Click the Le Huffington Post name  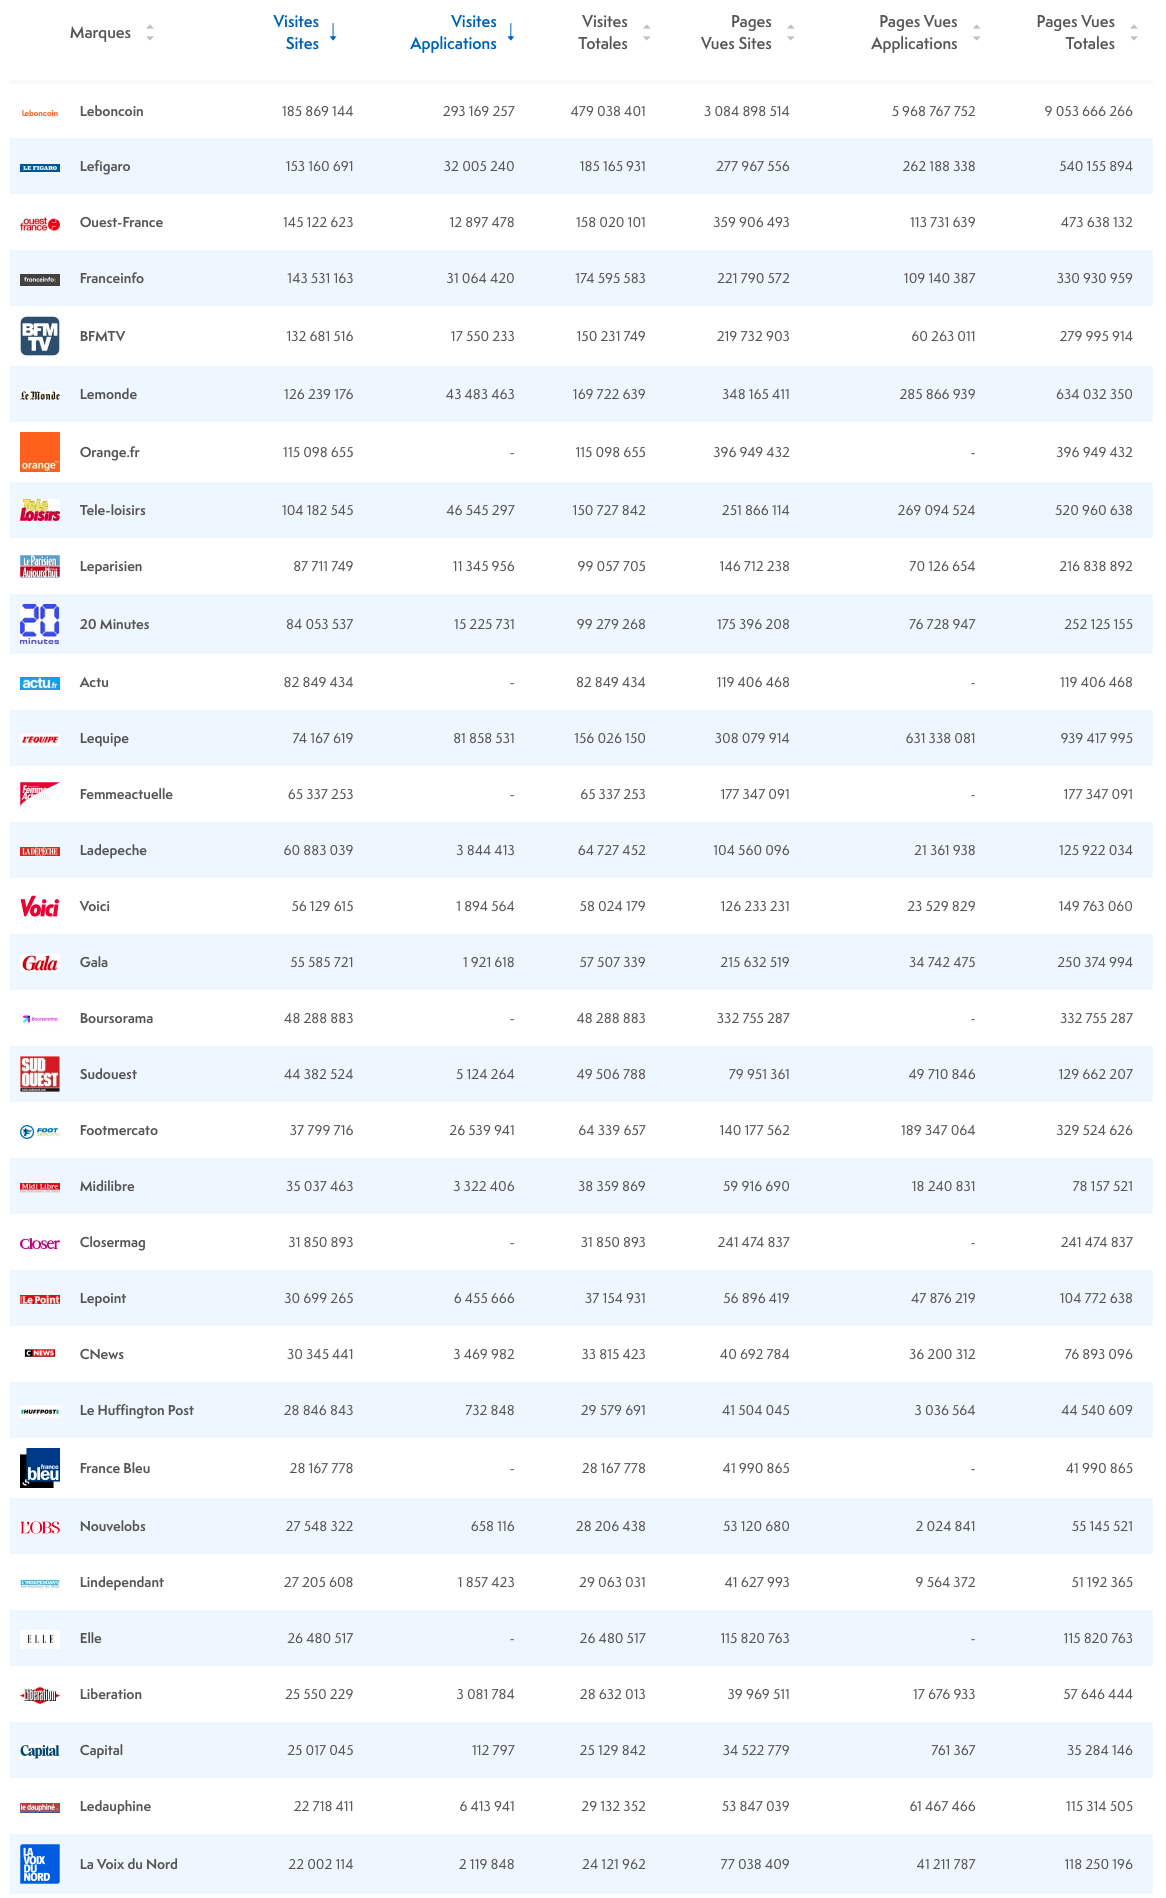click(137, 1410)
